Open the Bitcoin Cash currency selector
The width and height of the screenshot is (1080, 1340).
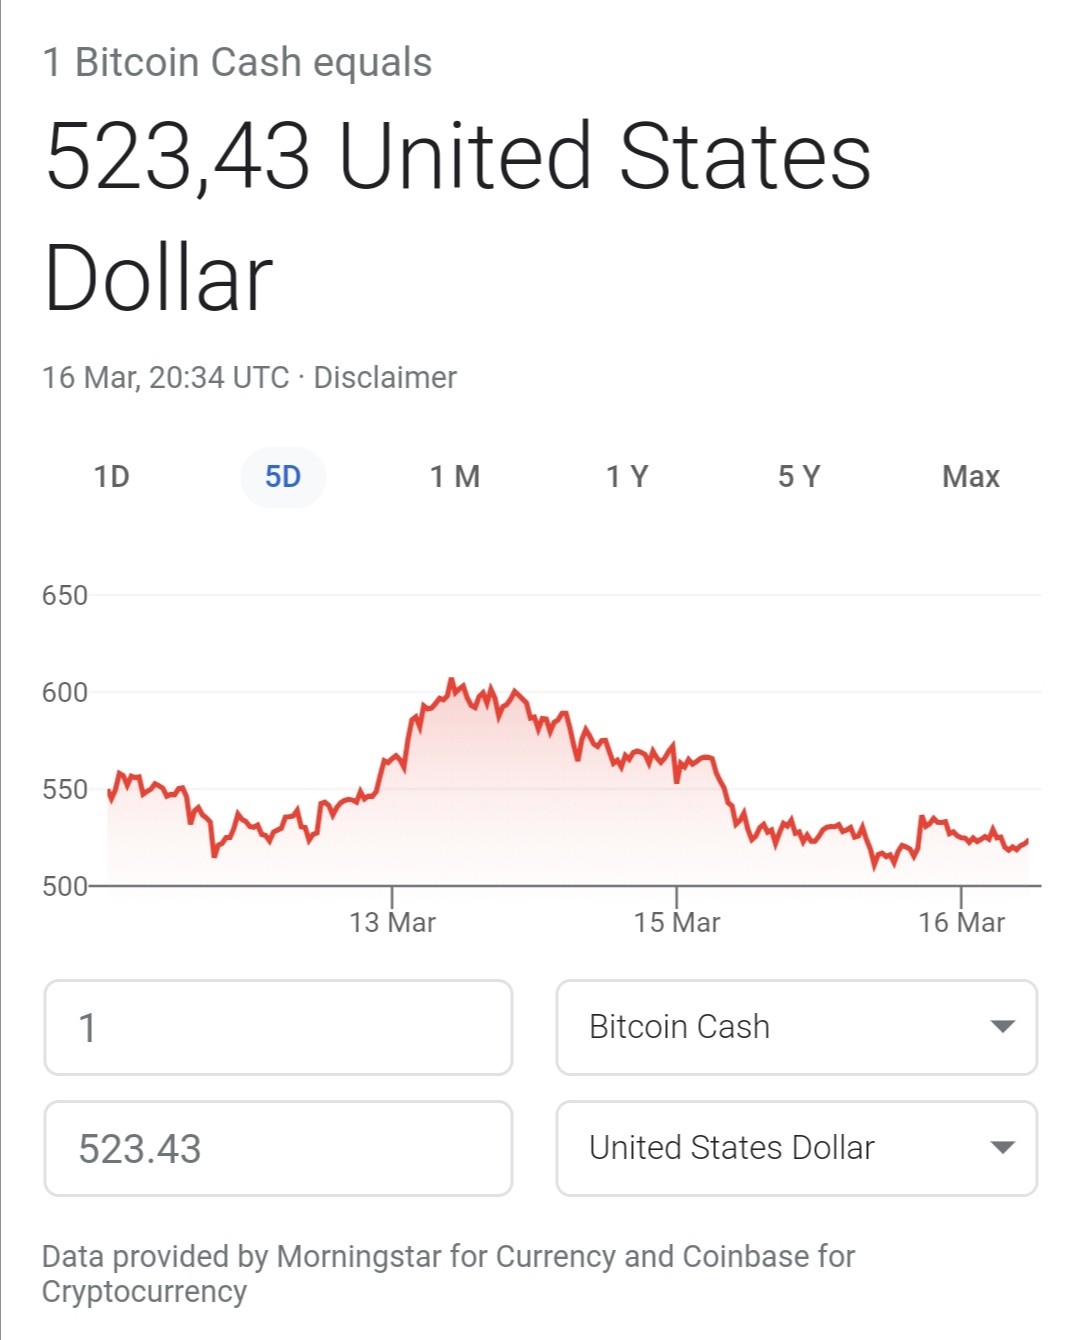[797, 1027]
